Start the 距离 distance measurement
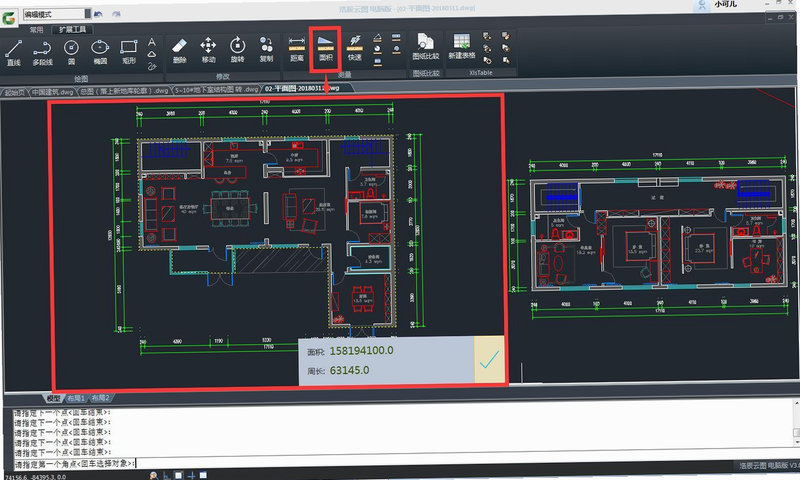The height and width of the screenshot is (480, 800). tap(297, 49)
